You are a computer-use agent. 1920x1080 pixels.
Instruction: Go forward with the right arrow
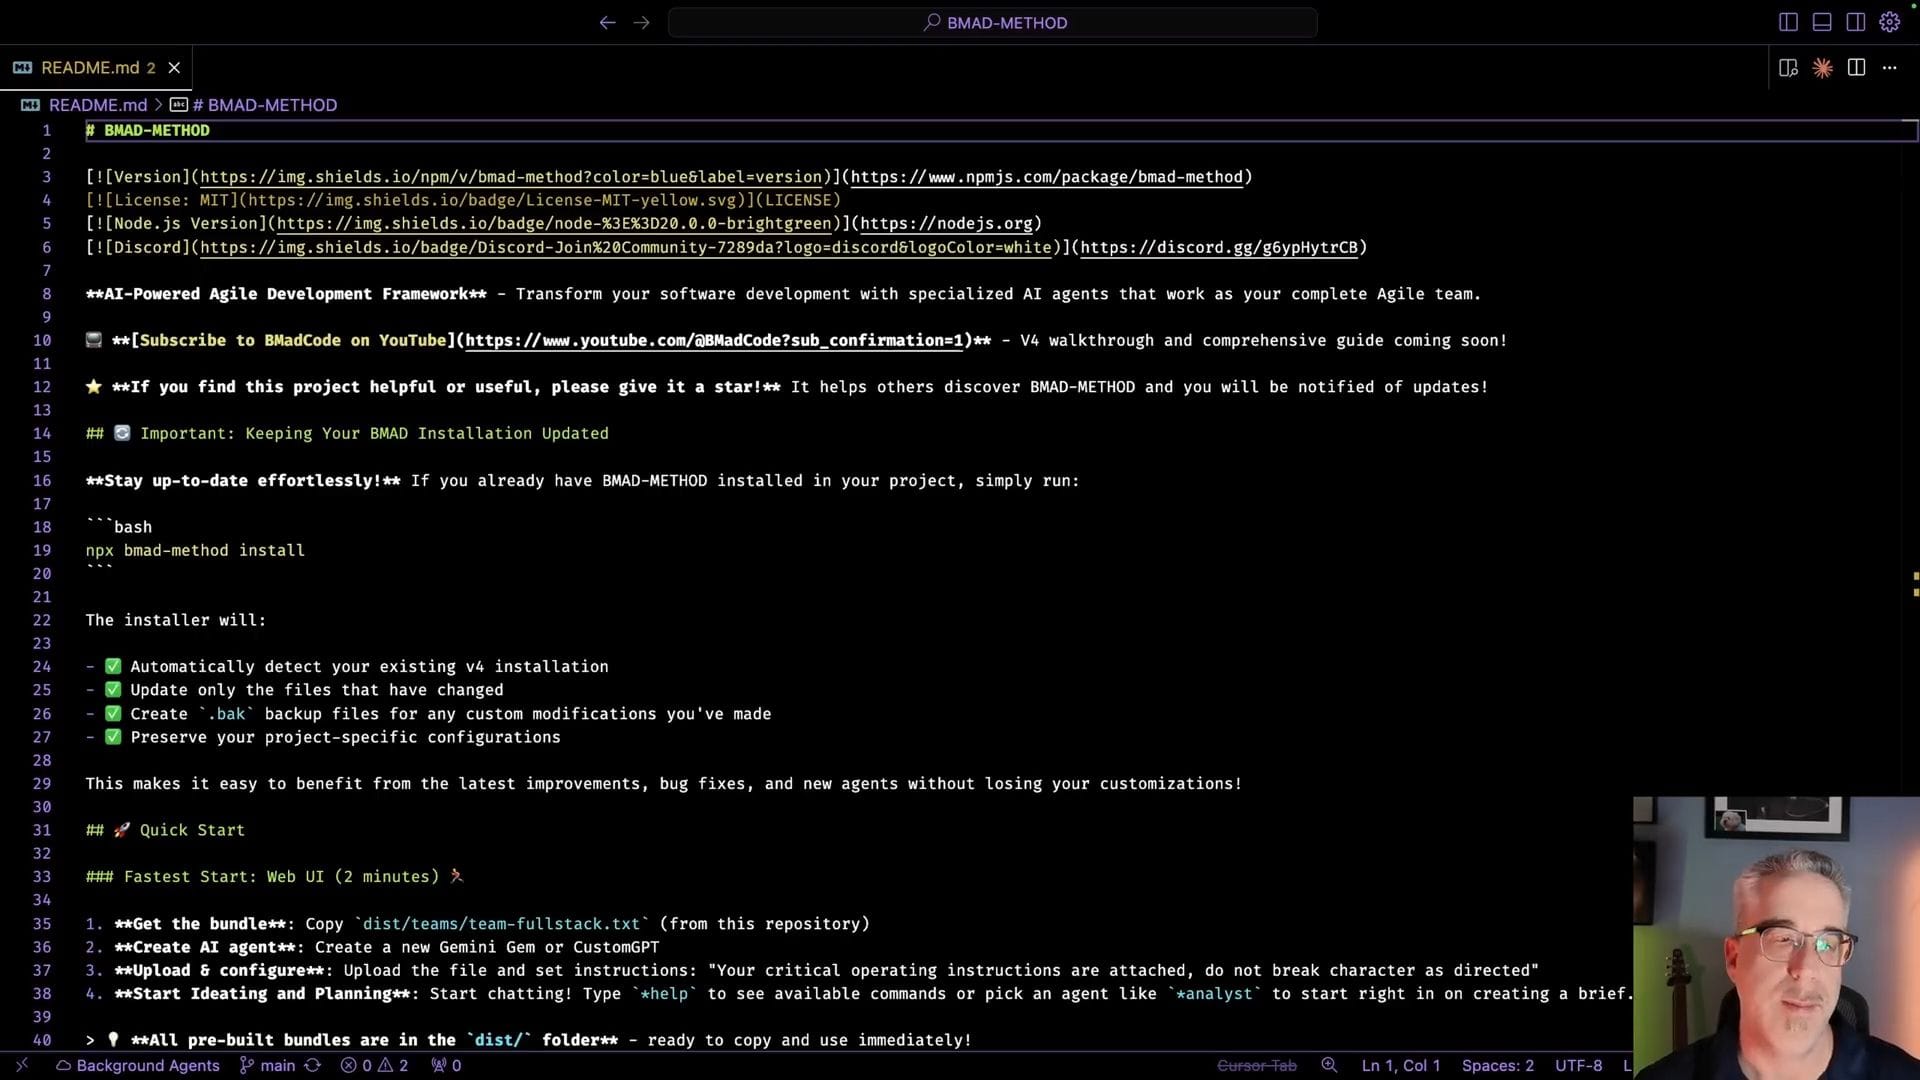641,22
